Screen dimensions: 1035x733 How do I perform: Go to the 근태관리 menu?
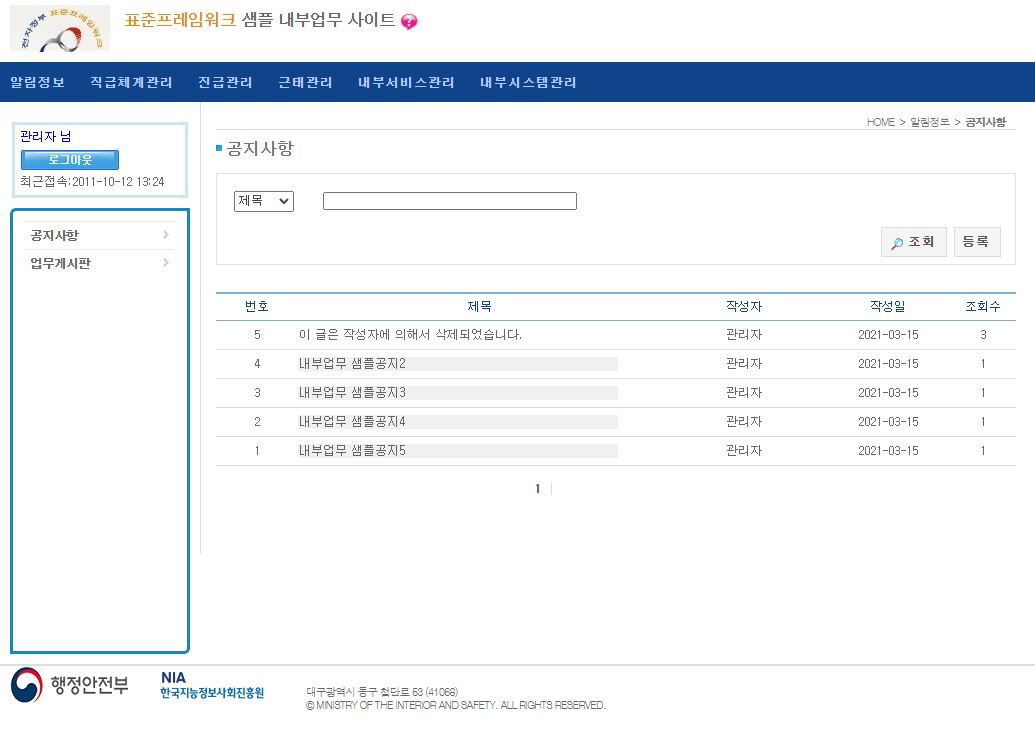click(x=305, y=82)
